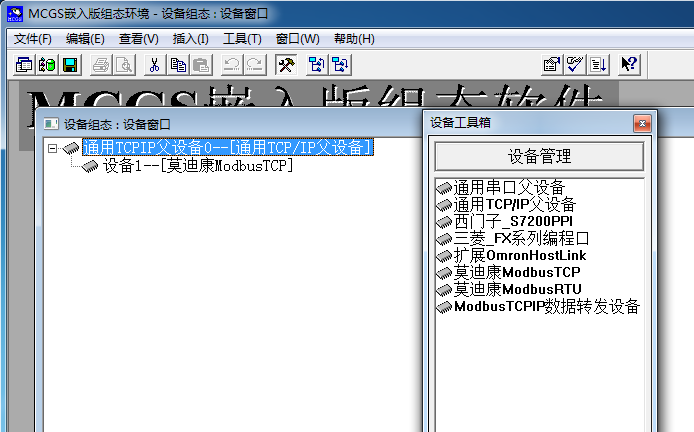
Task: Click the Copy icon in toolbar
Action: pyautogui.click(x=178, y=65)
